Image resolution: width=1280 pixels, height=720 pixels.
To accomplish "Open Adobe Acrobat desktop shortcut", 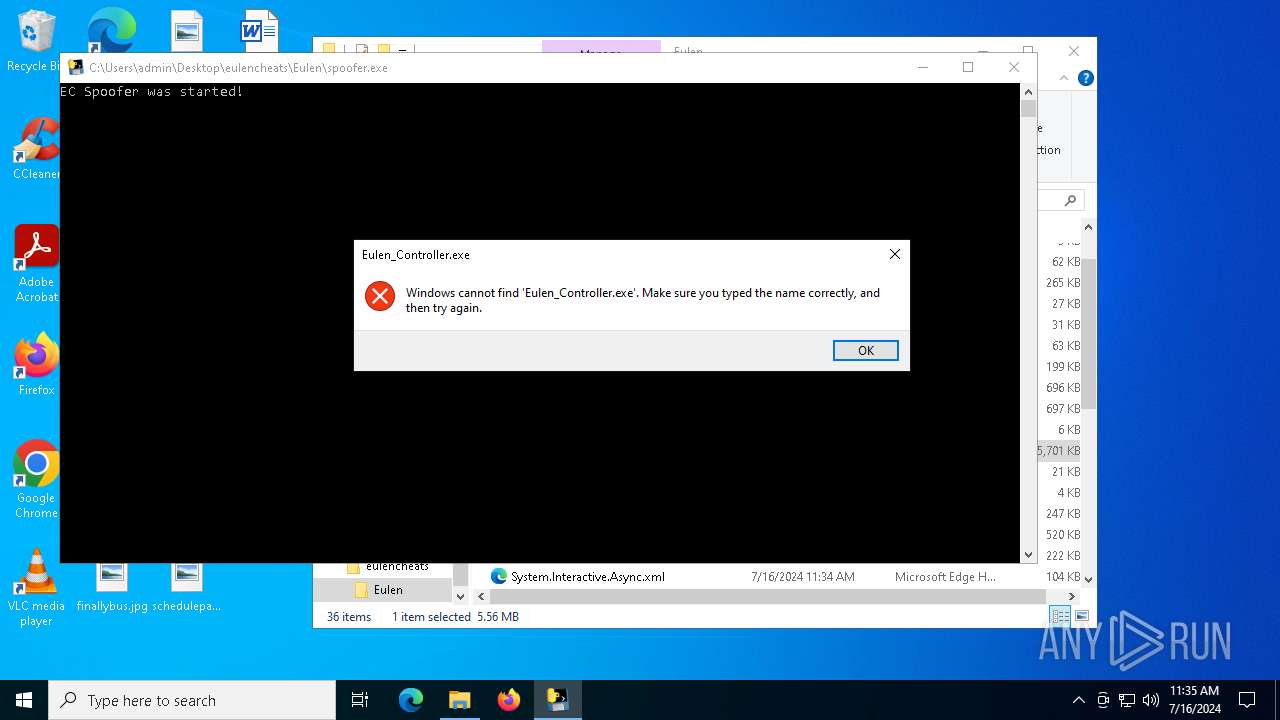I will pyautogui.click(x=36, y=264).
